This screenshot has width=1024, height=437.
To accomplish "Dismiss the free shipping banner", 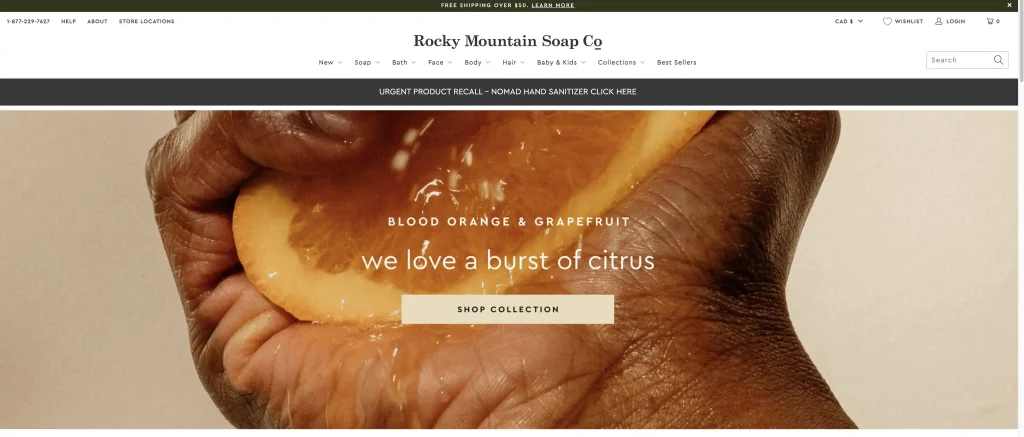I will click(1009, 5).
